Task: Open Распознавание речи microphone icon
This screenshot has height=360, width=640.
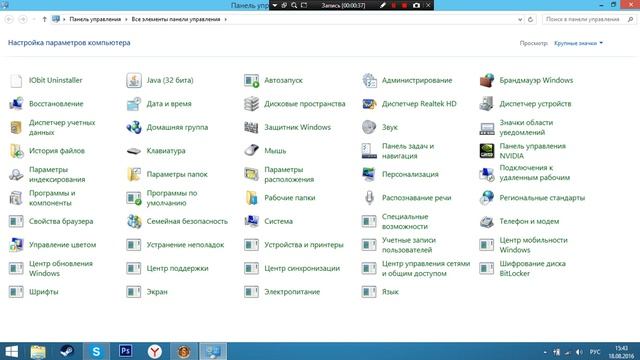Action: click(x=369, y=198)
